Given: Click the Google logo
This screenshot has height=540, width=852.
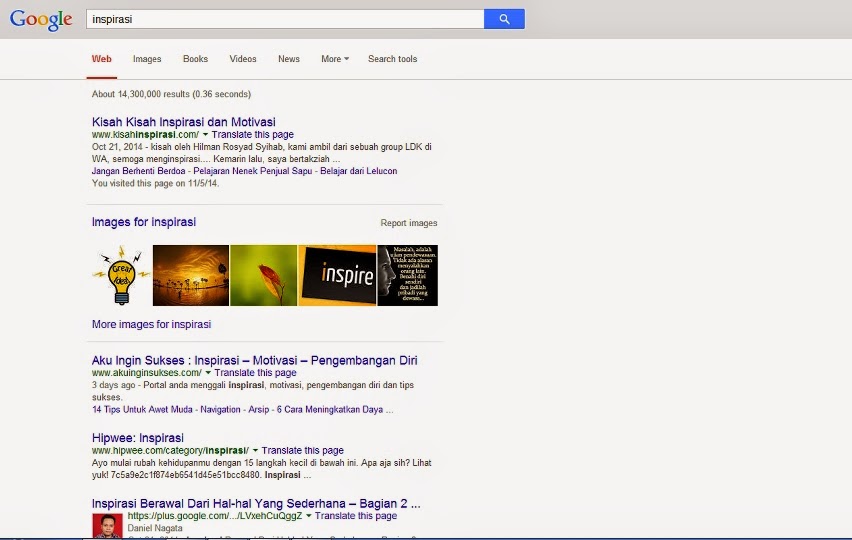Looking at the screenshot, I should point(41,20).
